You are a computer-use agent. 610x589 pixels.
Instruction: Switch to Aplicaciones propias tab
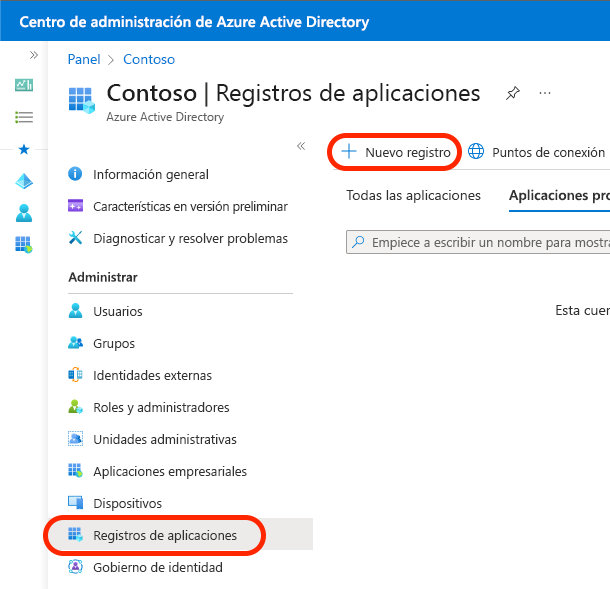point(559,195)
